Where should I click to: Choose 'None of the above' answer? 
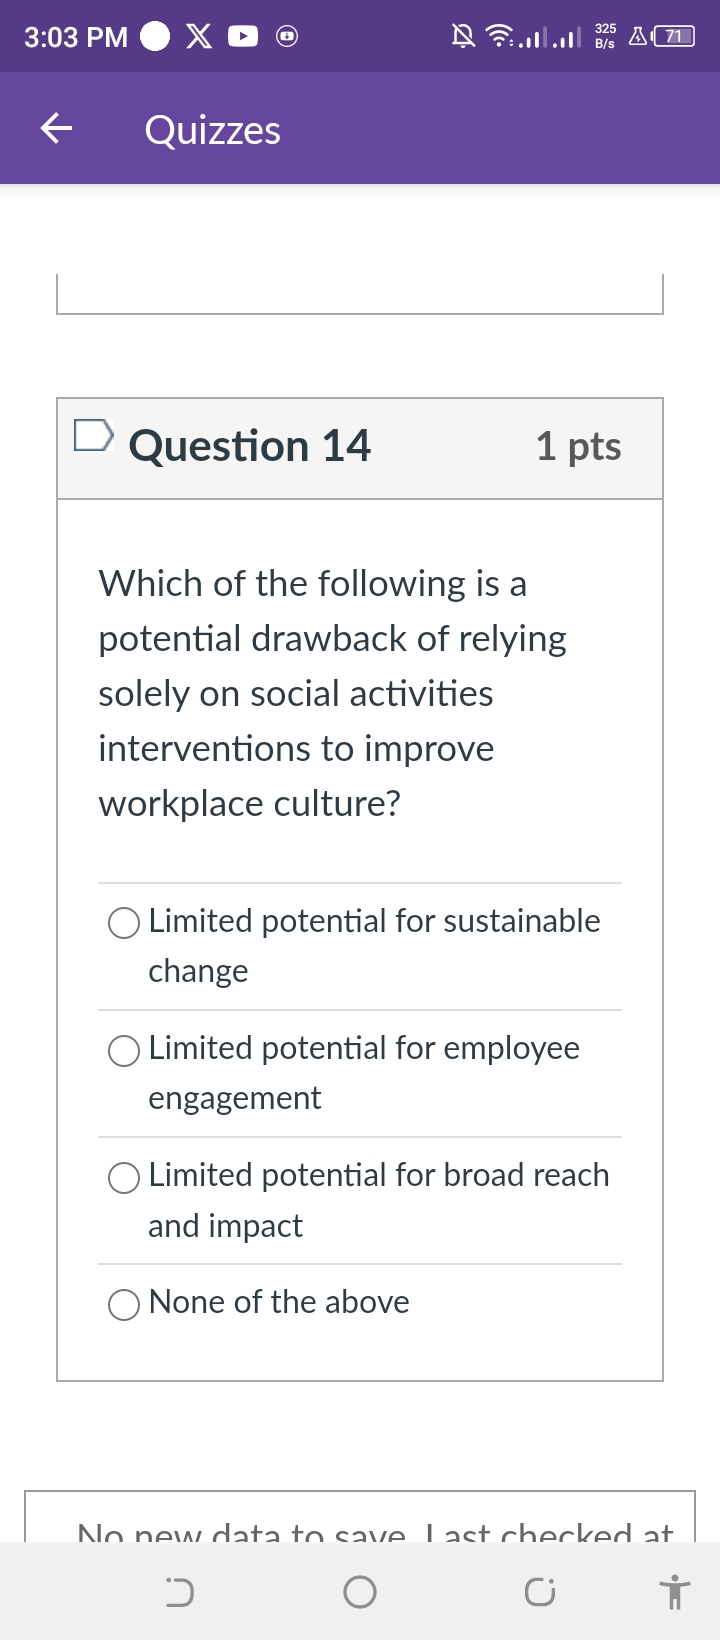(124, 1304)
